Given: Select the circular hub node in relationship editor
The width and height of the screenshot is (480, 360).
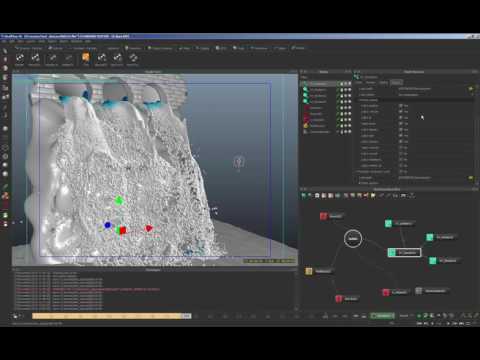Looking at the screenshot, I should pos(353,238).
